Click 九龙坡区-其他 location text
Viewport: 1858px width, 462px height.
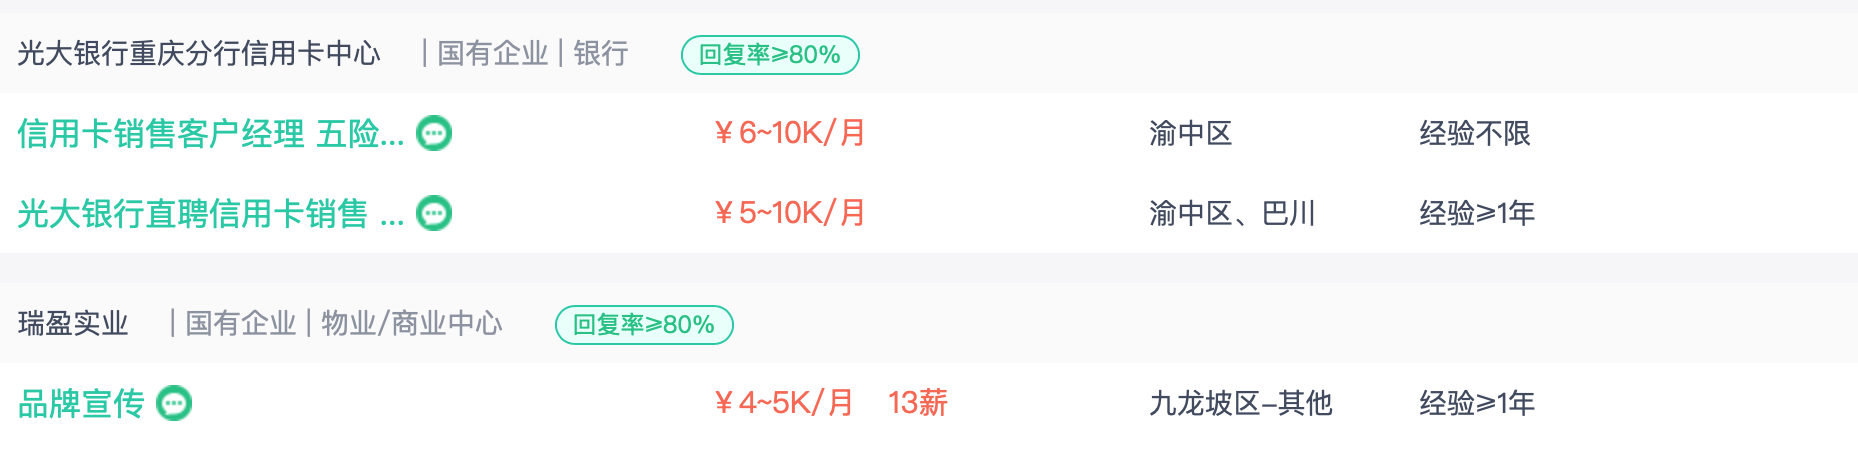coord(1241,403)
